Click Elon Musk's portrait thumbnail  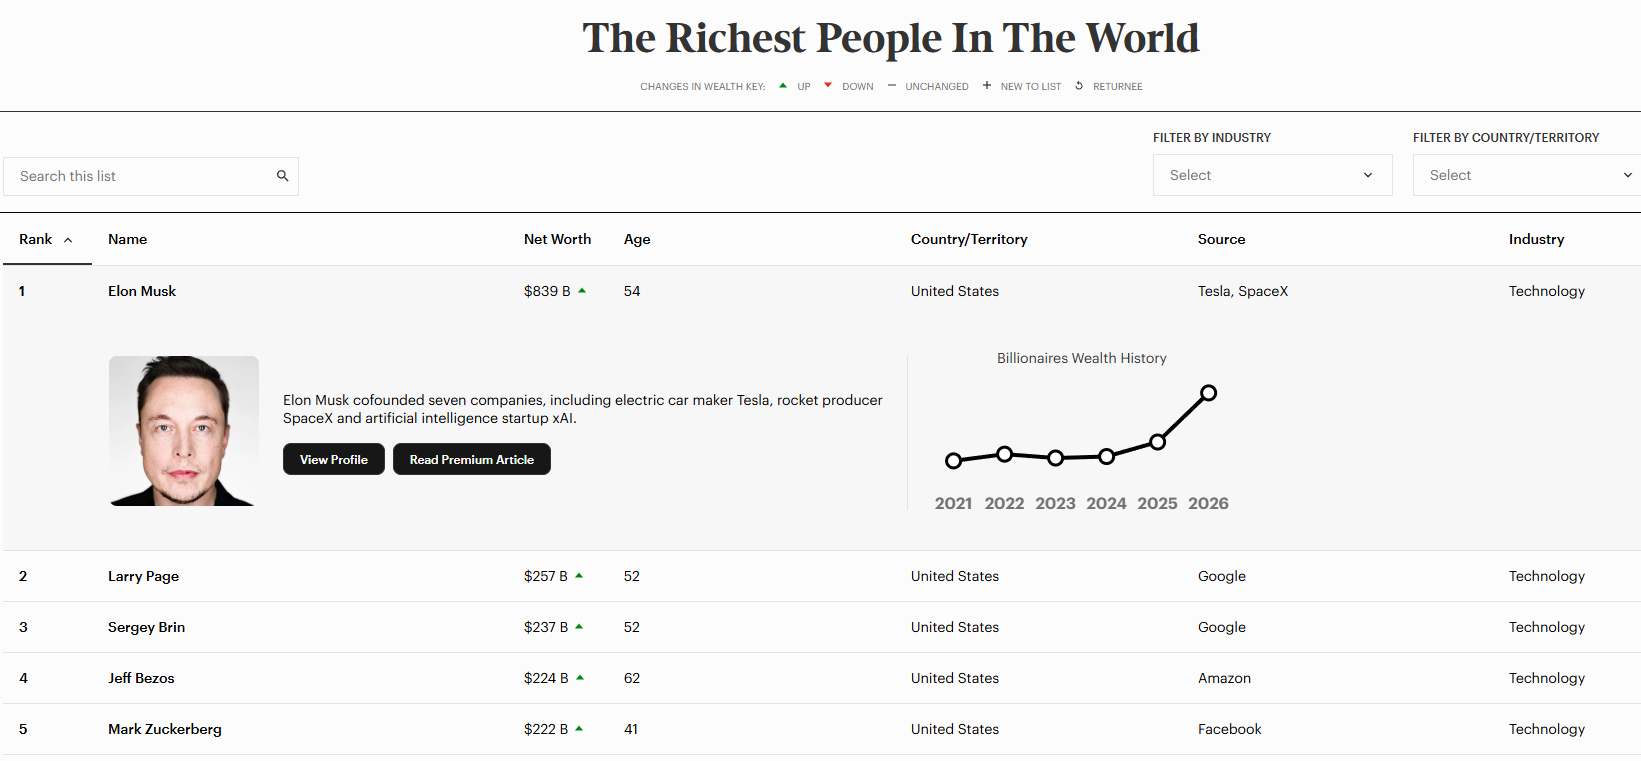coord(184,431)
